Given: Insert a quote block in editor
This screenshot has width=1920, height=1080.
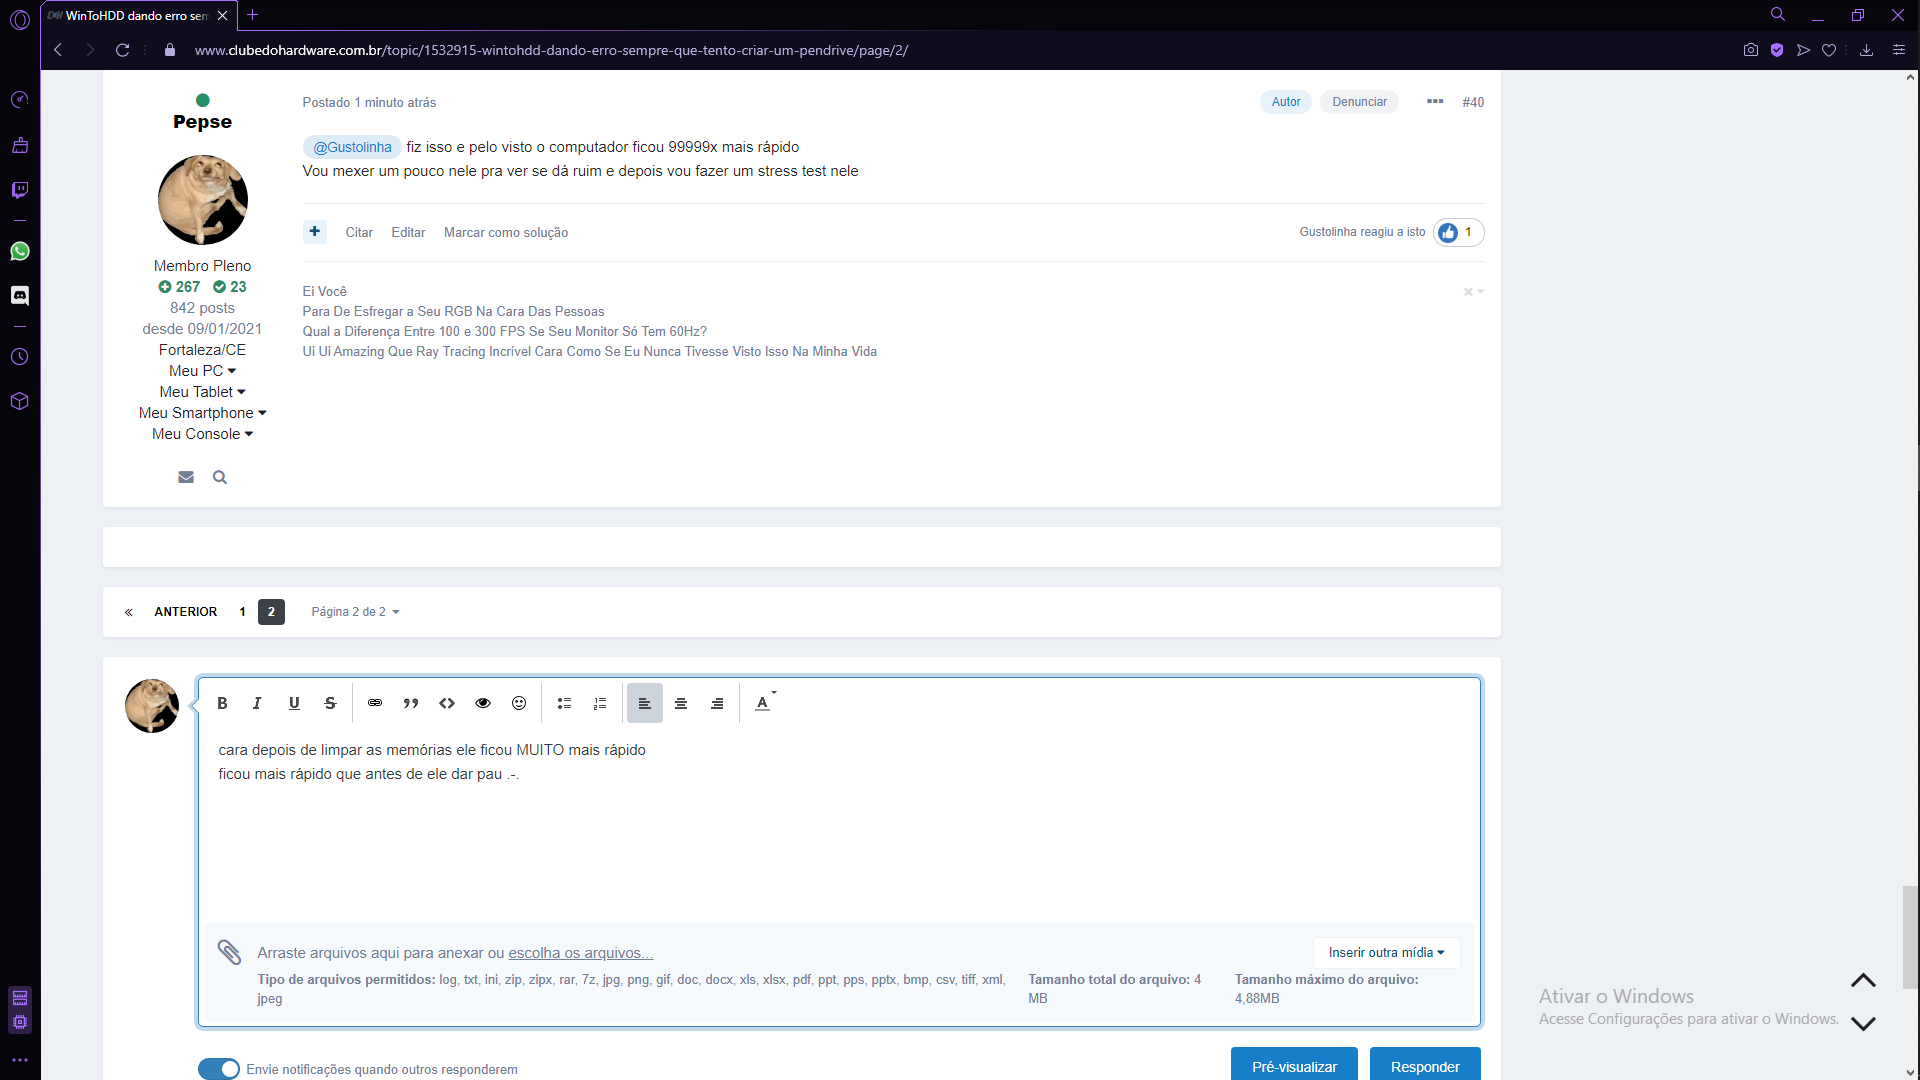Looking at the screenshot, I should [x=411, y=703].
